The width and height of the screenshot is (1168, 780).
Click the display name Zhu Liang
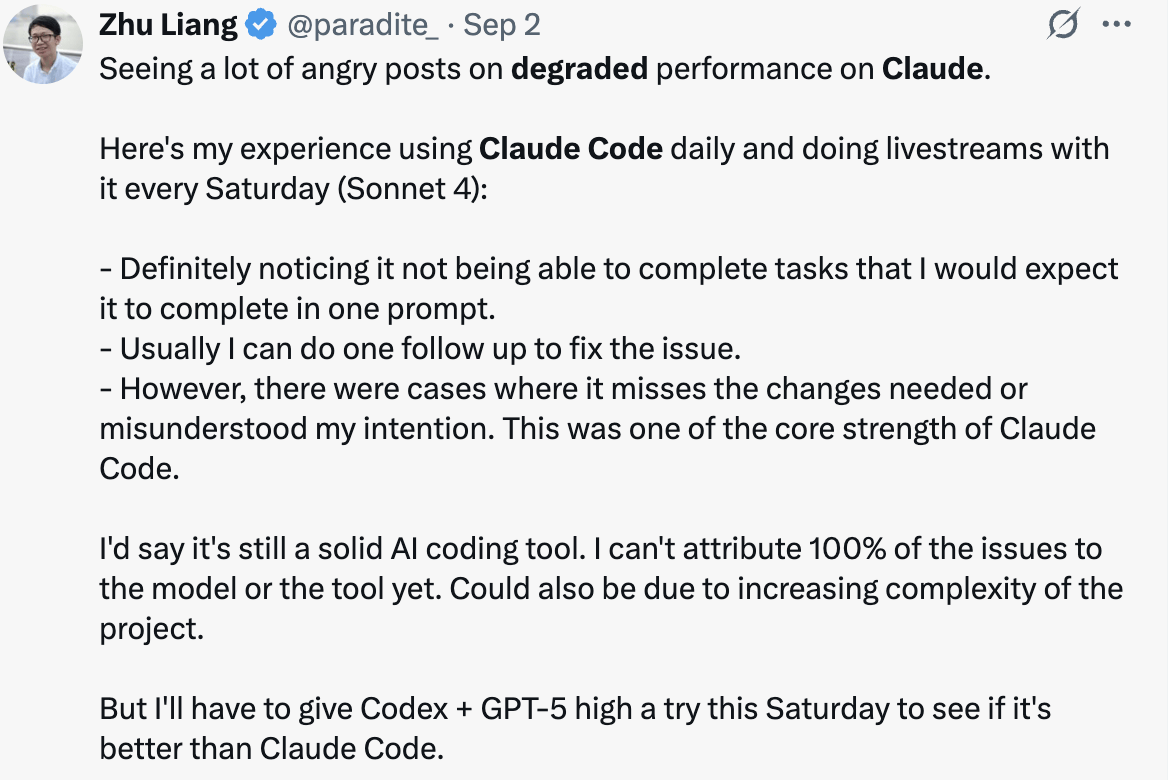click(168, 26)
